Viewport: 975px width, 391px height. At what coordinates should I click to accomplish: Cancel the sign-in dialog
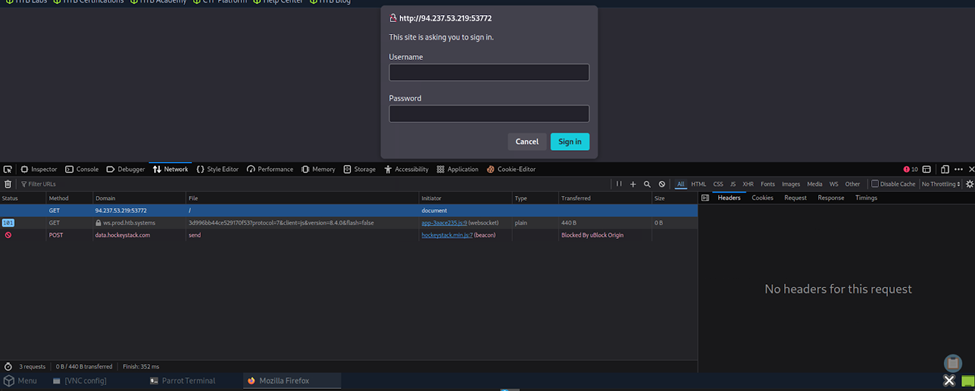coord(527,142)
